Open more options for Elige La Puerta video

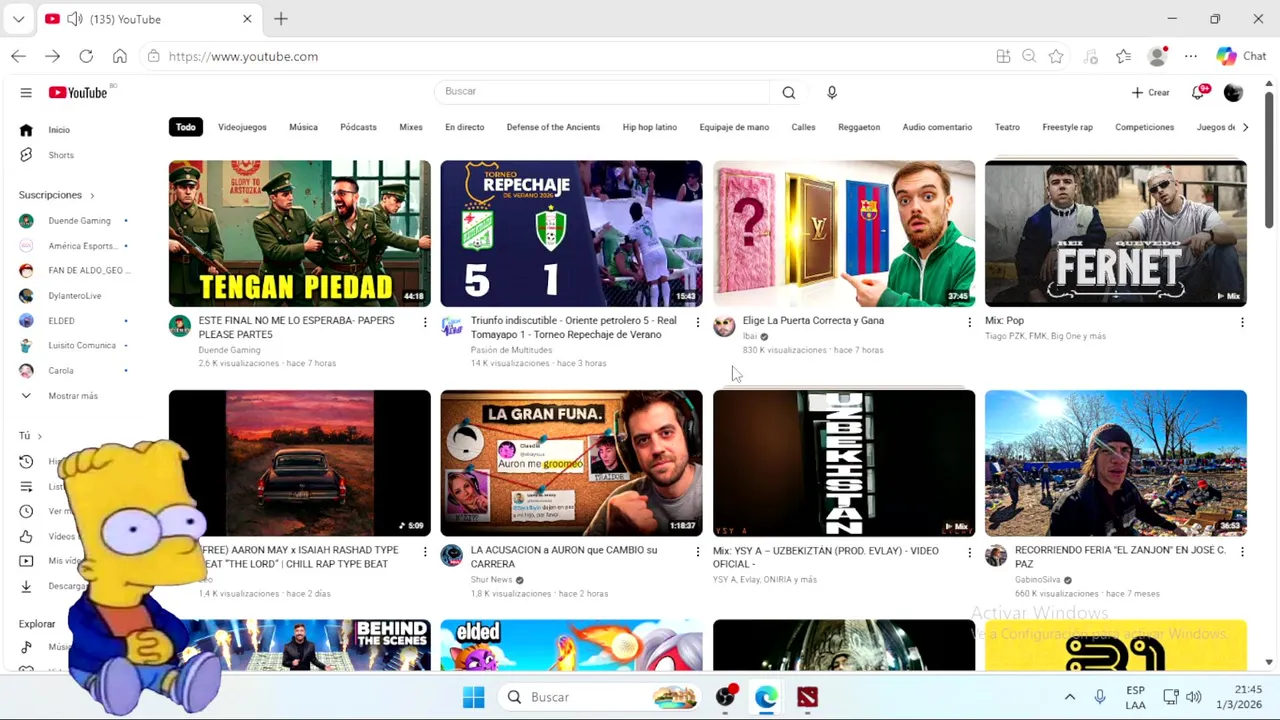(x=969, y=322)
